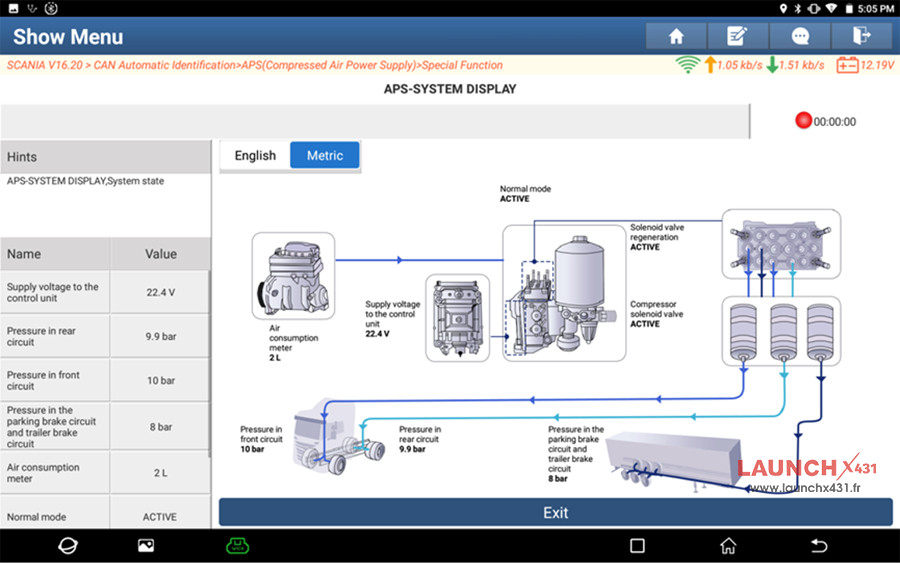Tap 'Pressure in front circuit' diagram label
900x563 pixels.
pyautogui.click(x=261, y=439)
